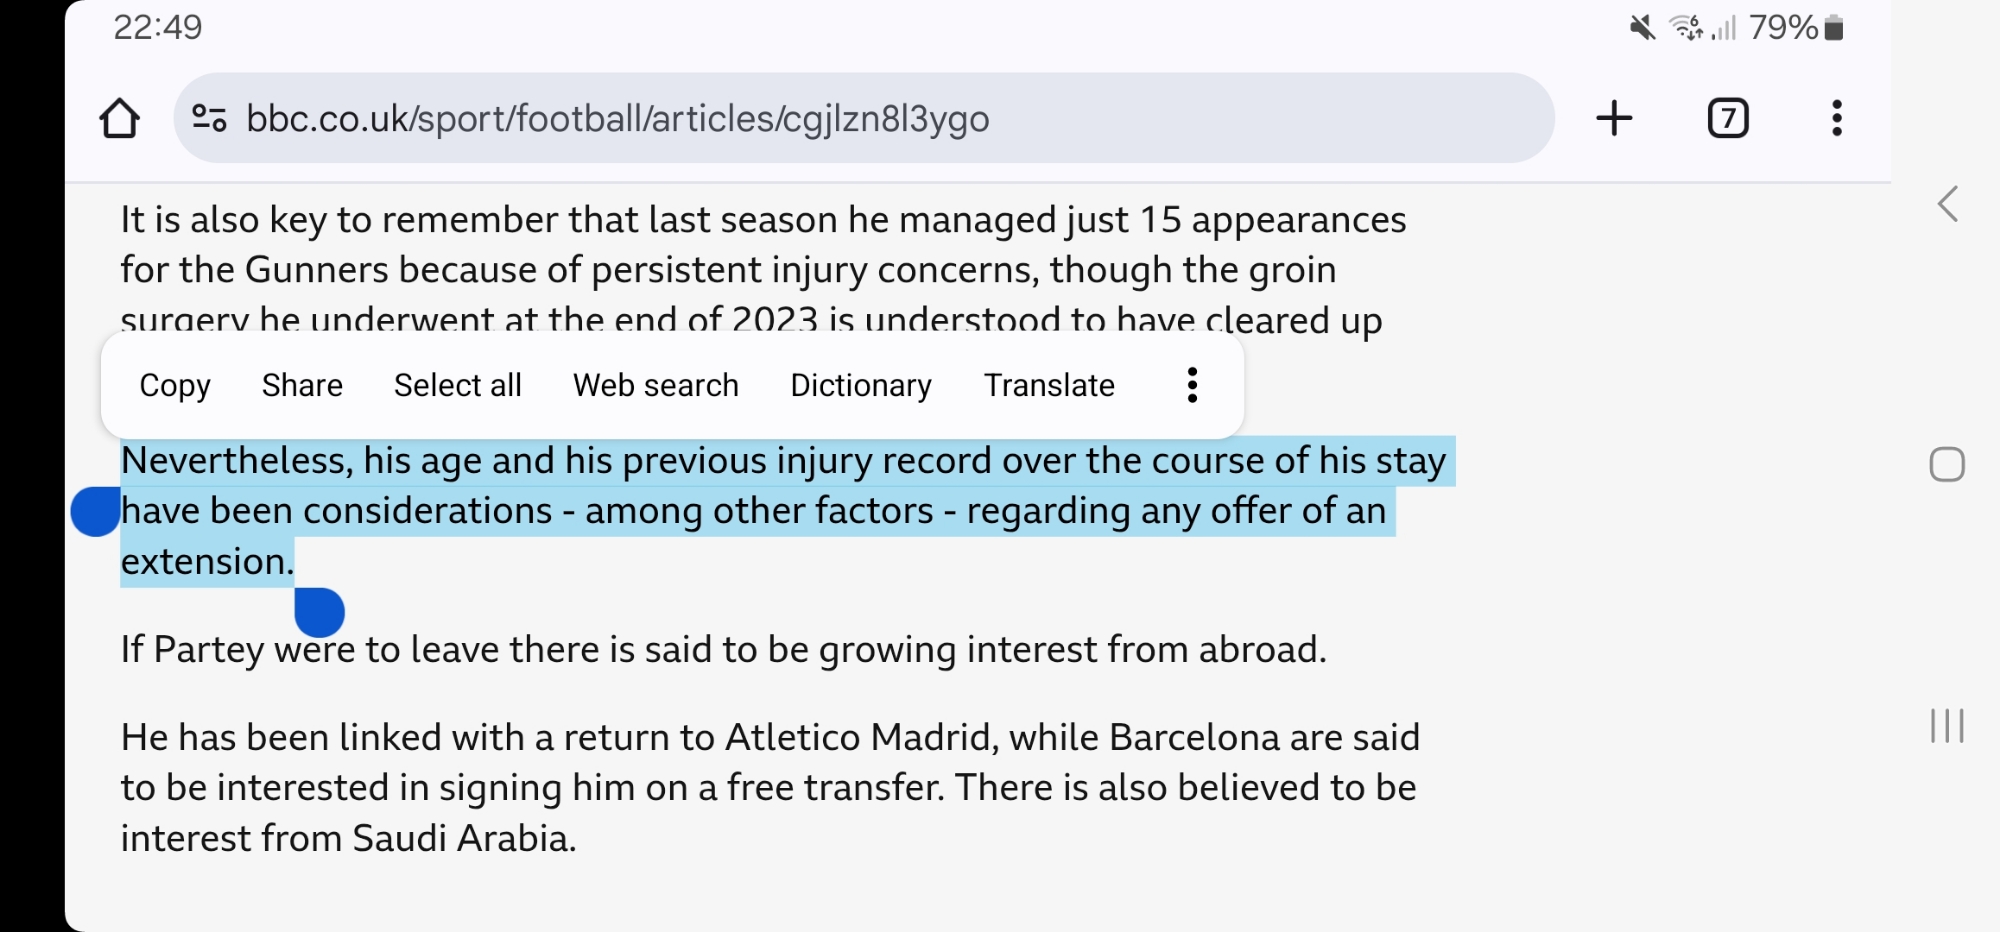Tap the left text selection handle

point(95,512)
